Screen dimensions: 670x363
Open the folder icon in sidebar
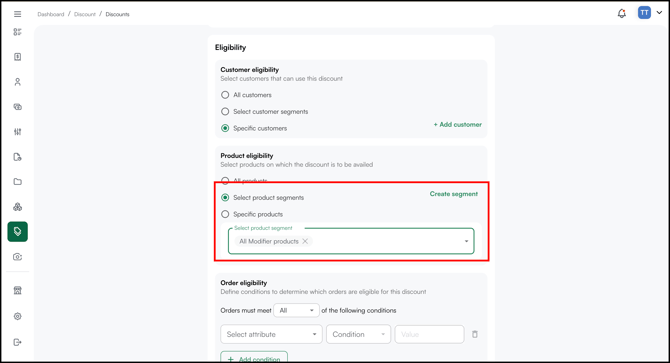[x=18, y=182]
